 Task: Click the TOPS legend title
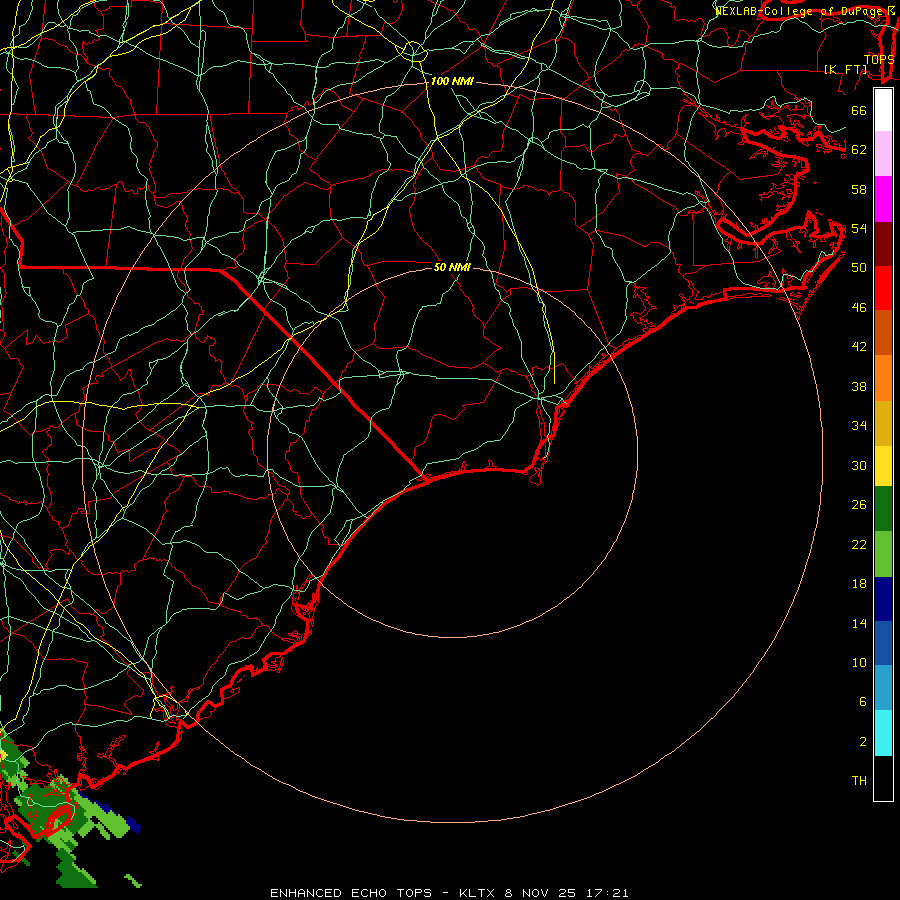[x=879, y=59]
